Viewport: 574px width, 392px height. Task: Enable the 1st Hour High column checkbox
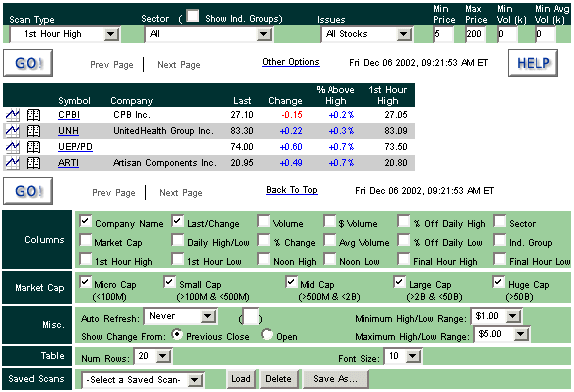pos(86,259)
